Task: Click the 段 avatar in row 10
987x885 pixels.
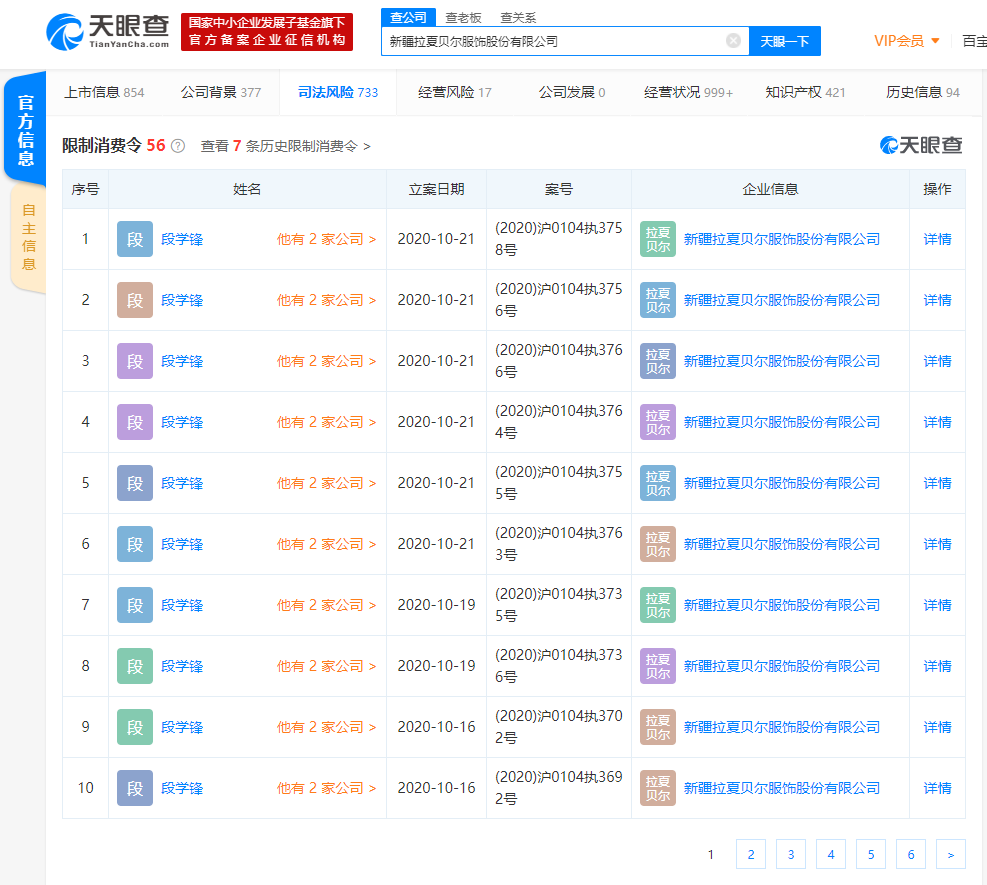Action: point(135,789)
